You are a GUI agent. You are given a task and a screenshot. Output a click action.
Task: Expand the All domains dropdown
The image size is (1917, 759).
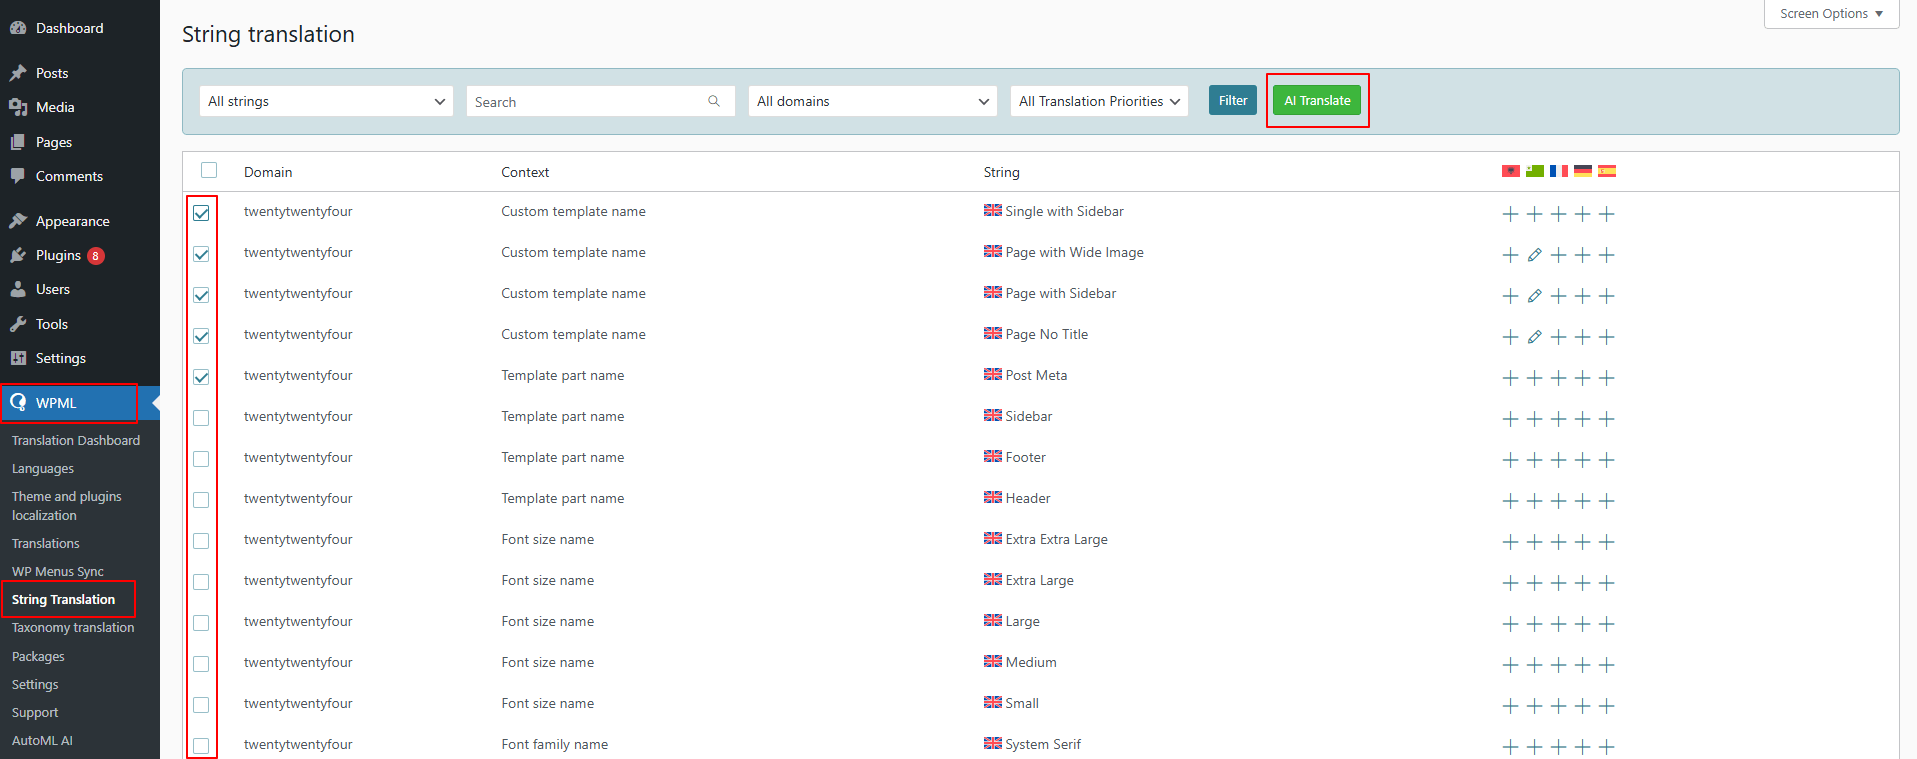click(872, 101)
